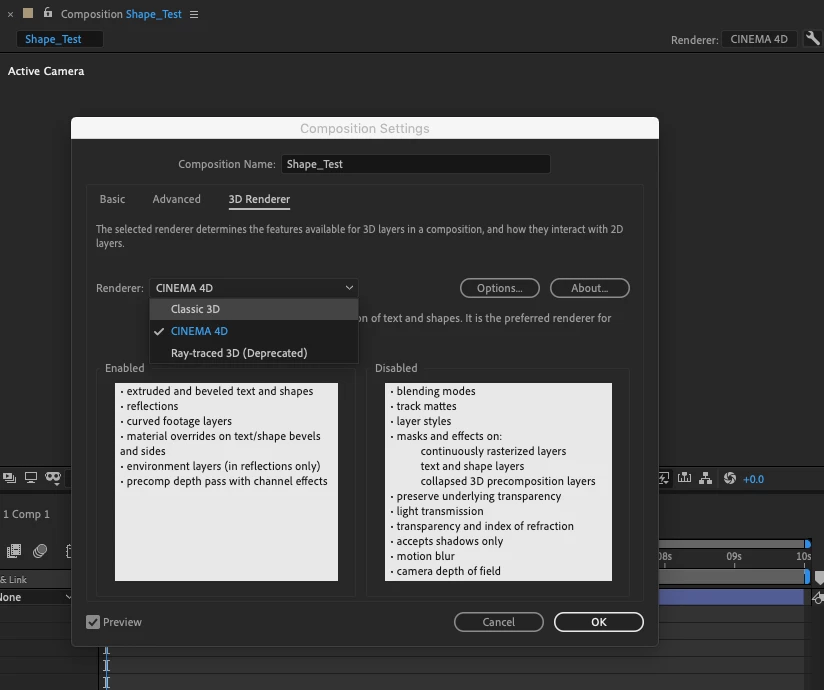Click the '& Link' column header
The height and width of the screenshot is (690, 824).
pos(14,580)
